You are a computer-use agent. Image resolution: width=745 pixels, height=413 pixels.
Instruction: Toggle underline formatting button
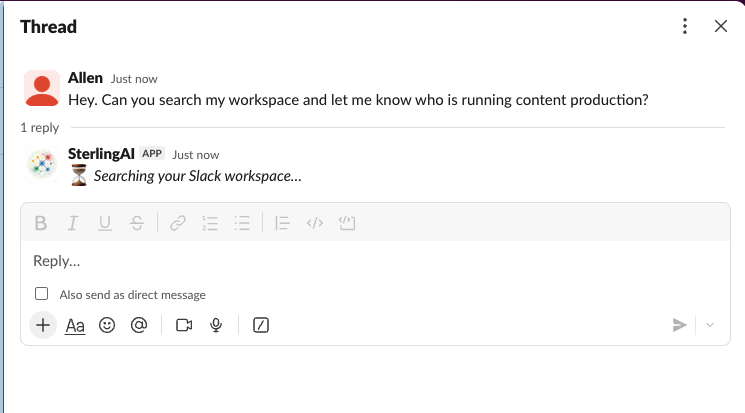click(105, 223)
